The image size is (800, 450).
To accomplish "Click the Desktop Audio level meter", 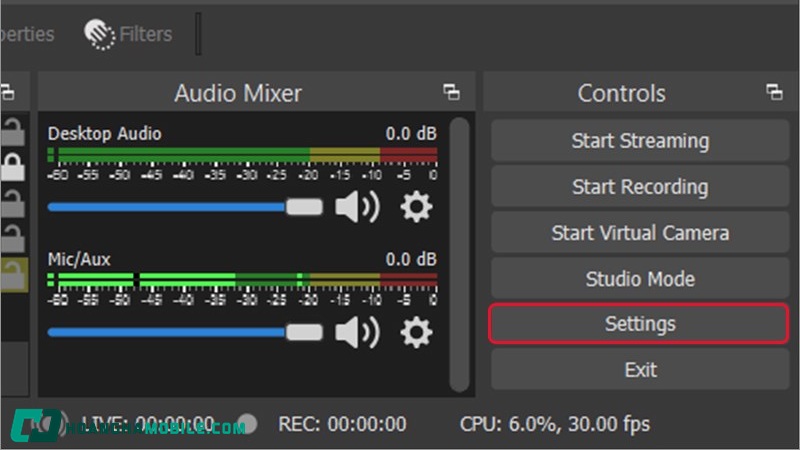I will 242,155.
